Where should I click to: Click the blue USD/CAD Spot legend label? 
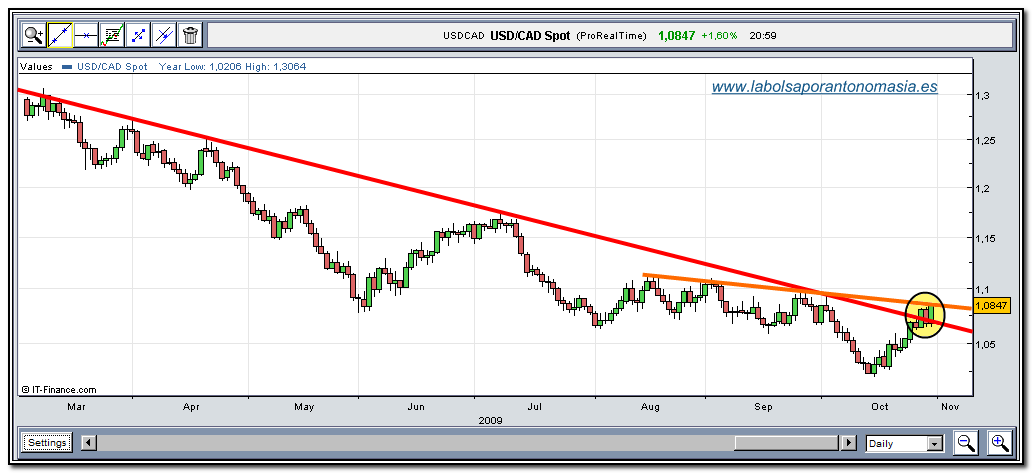tap(113, 66)
